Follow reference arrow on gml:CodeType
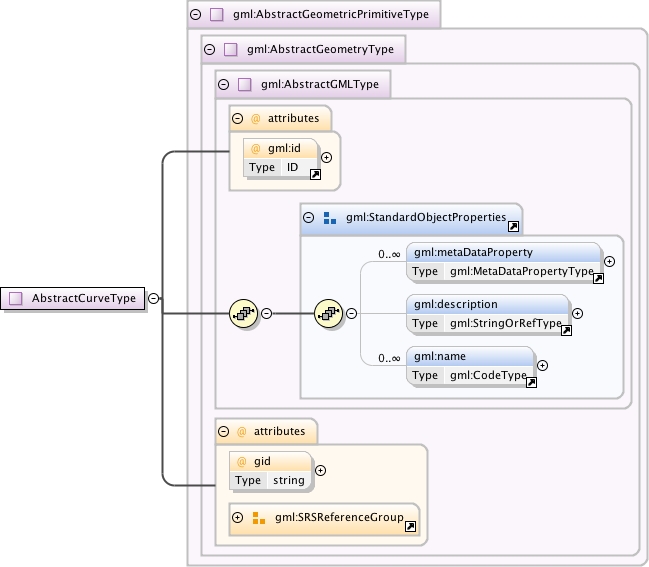 [x=531, y=382]
